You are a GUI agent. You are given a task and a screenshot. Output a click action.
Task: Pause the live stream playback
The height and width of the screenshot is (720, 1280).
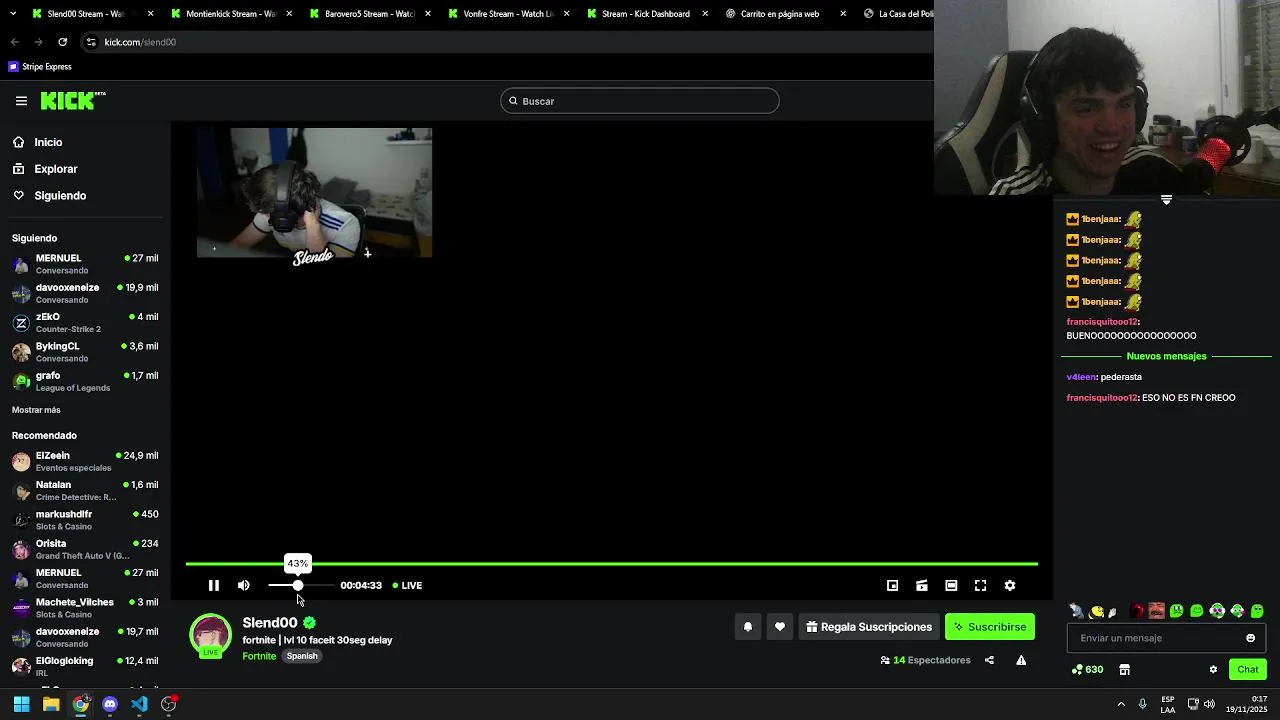213,586
